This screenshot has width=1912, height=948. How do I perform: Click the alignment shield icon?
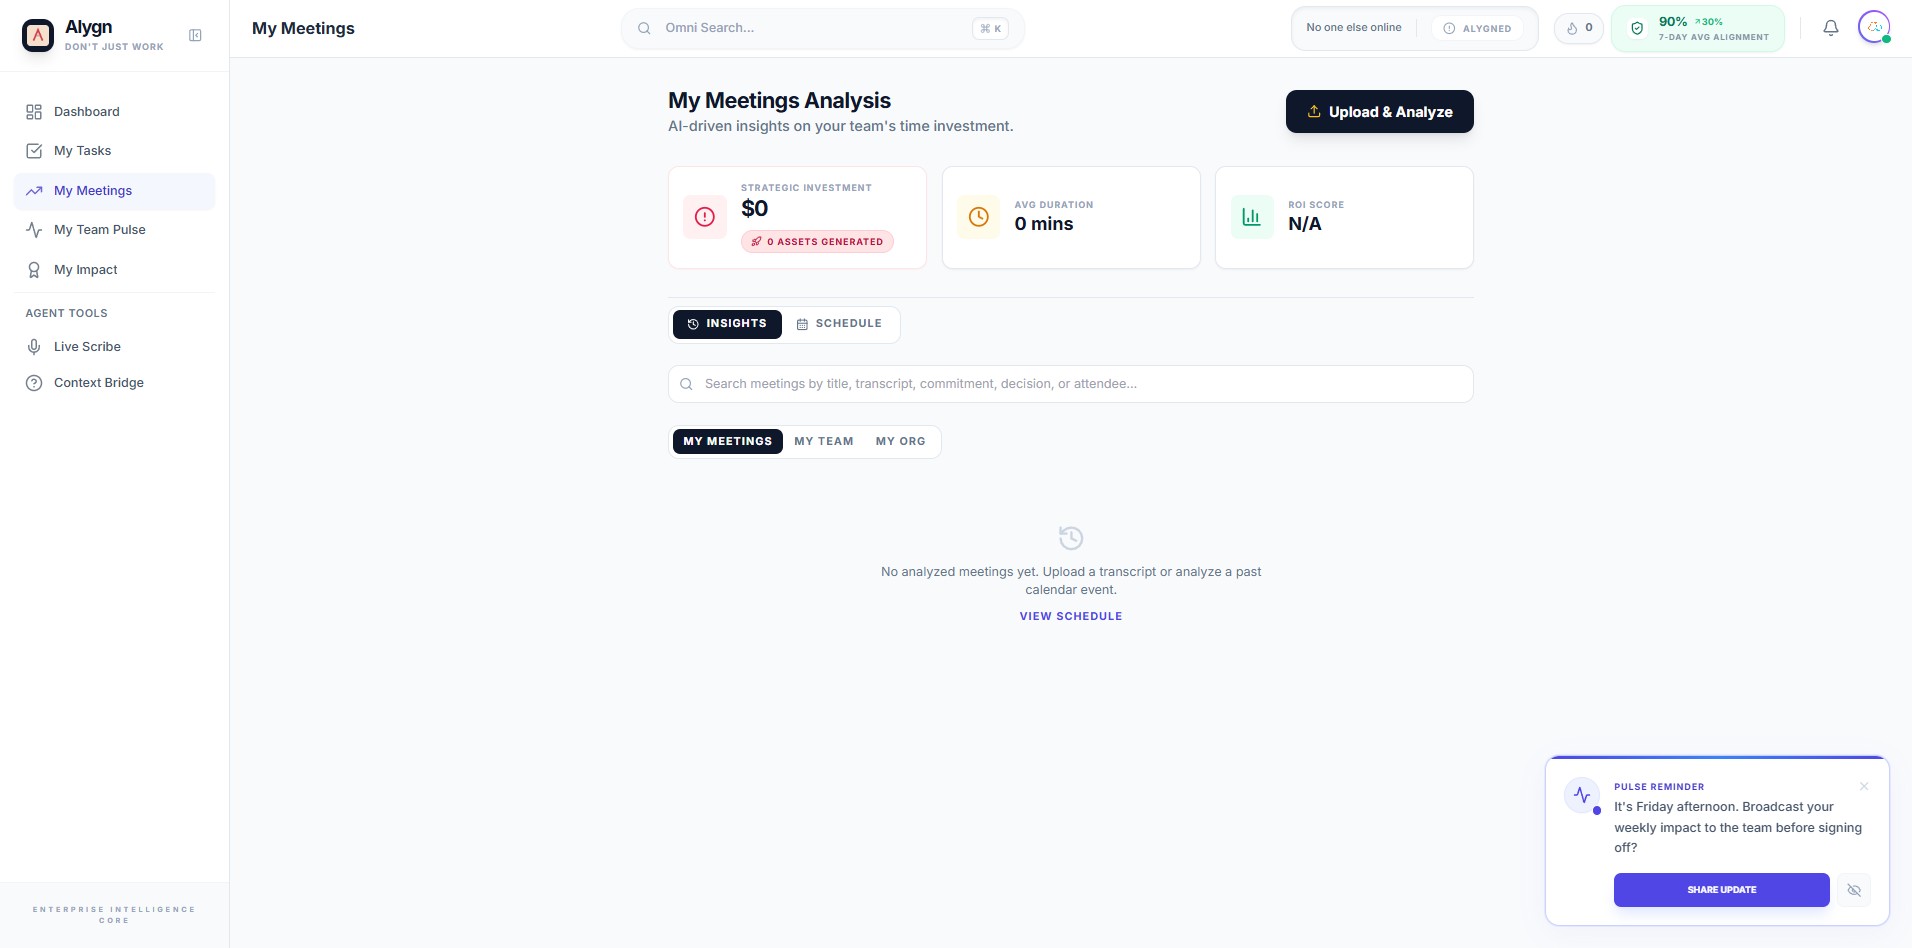point(1637,28)
